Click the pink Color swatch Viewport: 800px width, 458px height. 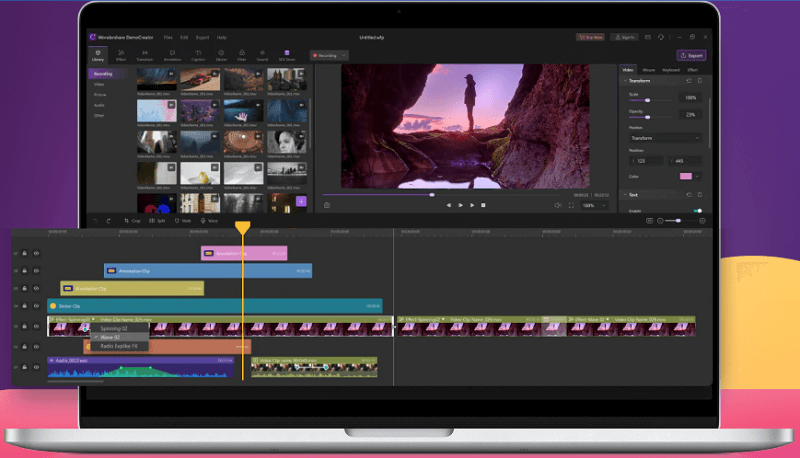(x=686, y=176)
